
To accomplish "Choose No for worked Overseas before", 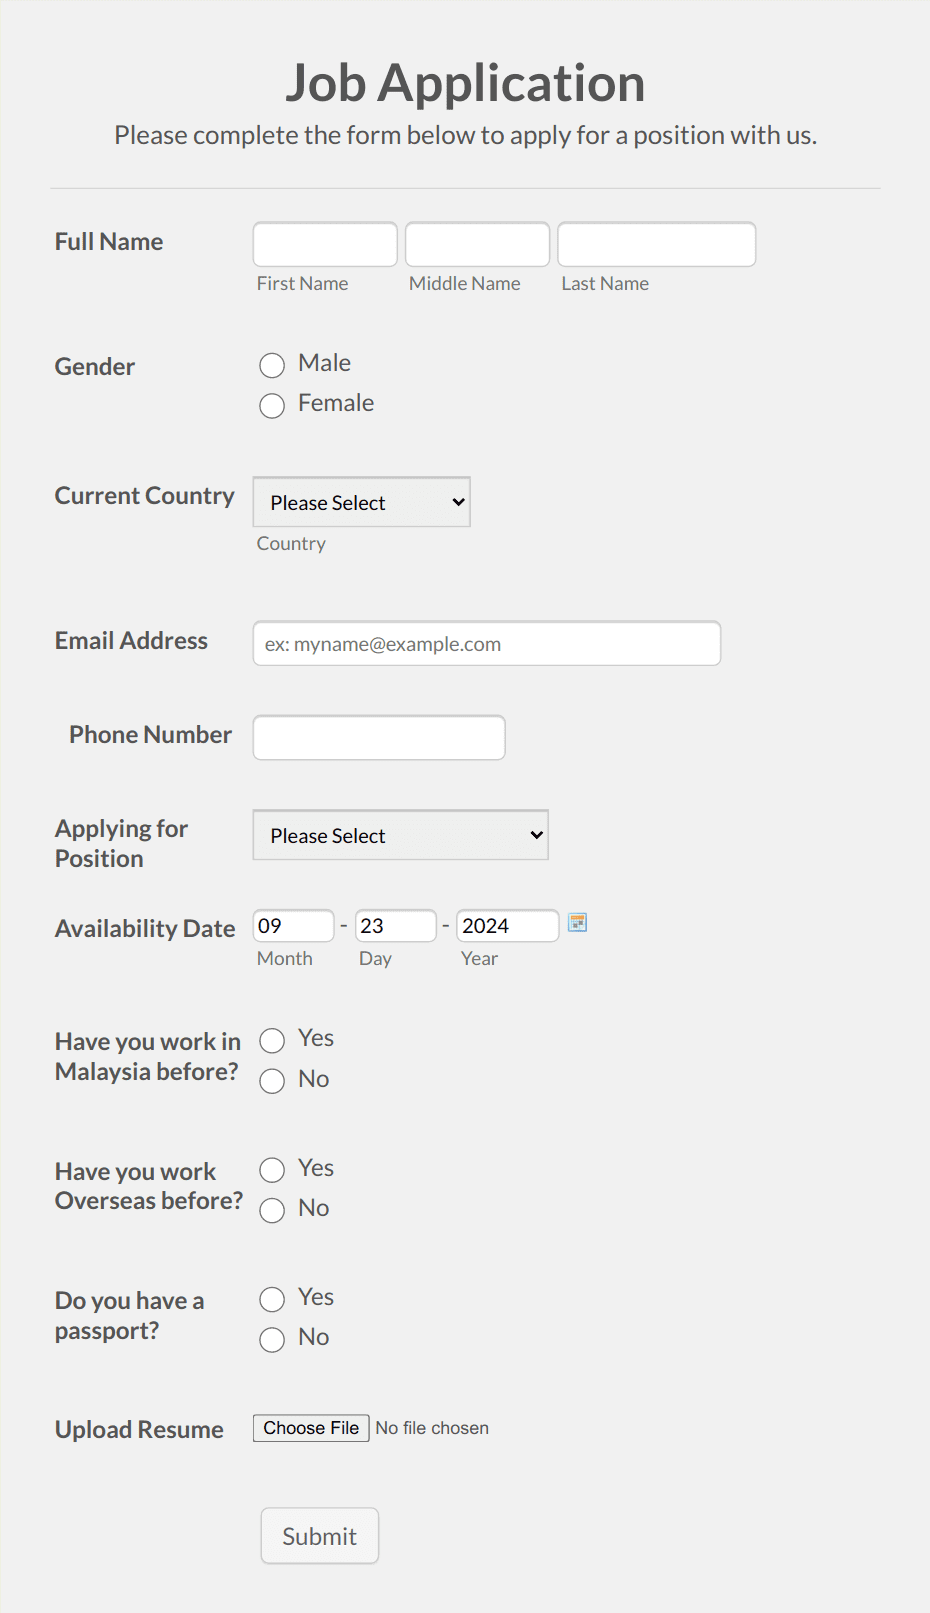I will point(272,1210).
